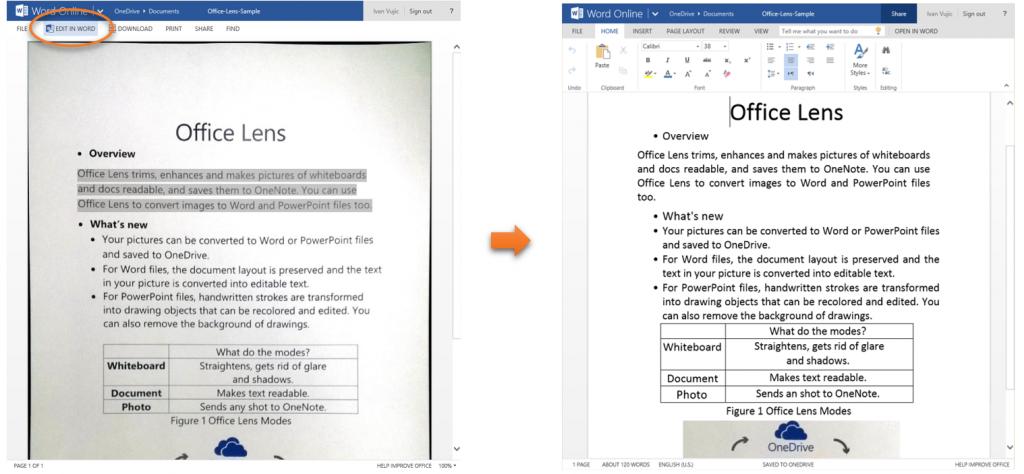Open the FILE tab in the right window

pos(577,31)
